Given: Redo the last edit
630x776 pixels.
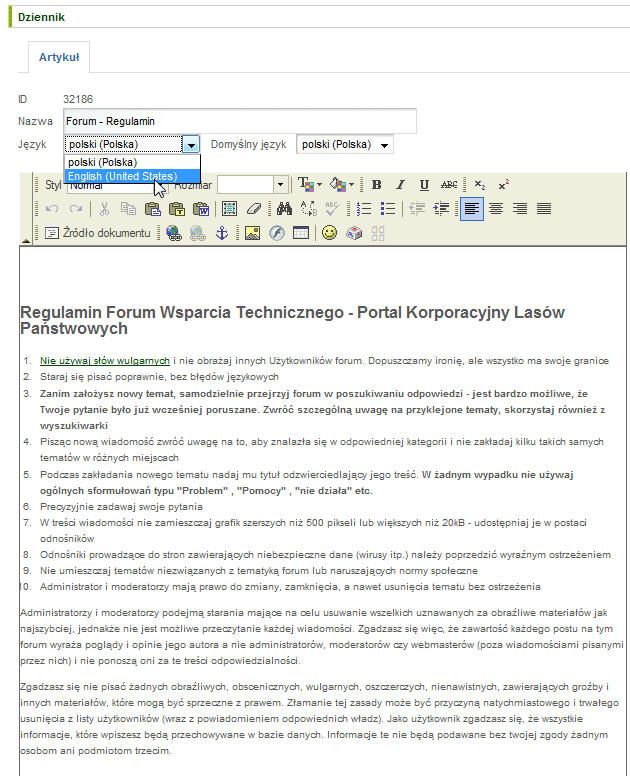Looking at the screenshot, I should click(x=76, y=209).
